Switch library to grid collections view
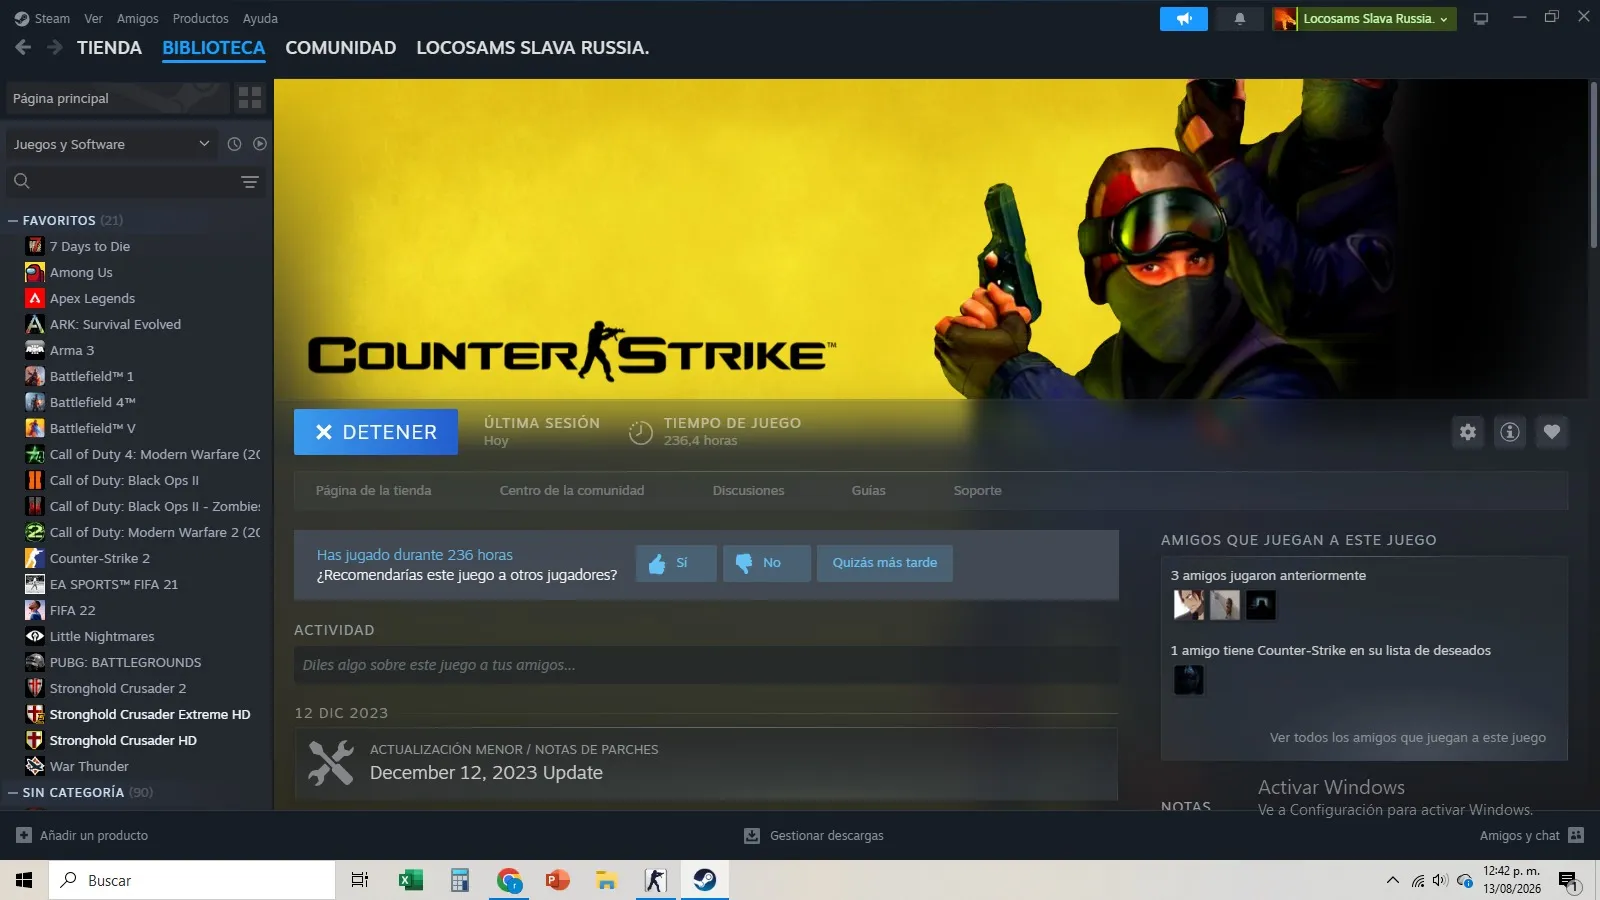 click(x=250, y=98)
